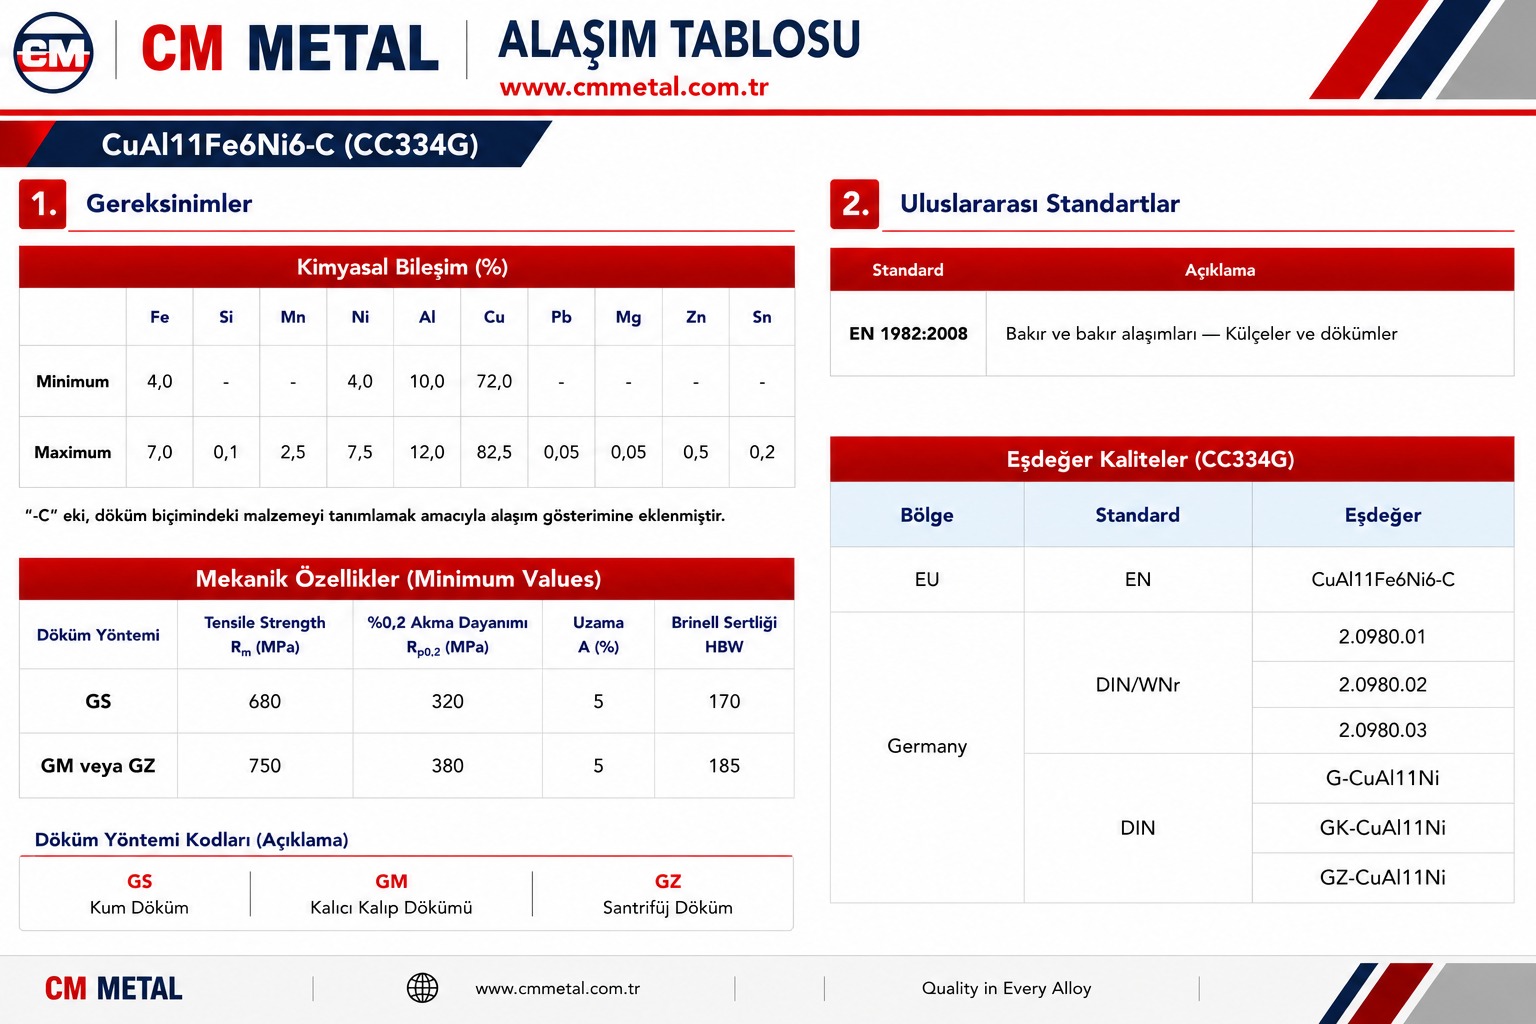Click the Al maximum value 12,0
The height and width of the screenshot is (1024, 1536).
427,453
